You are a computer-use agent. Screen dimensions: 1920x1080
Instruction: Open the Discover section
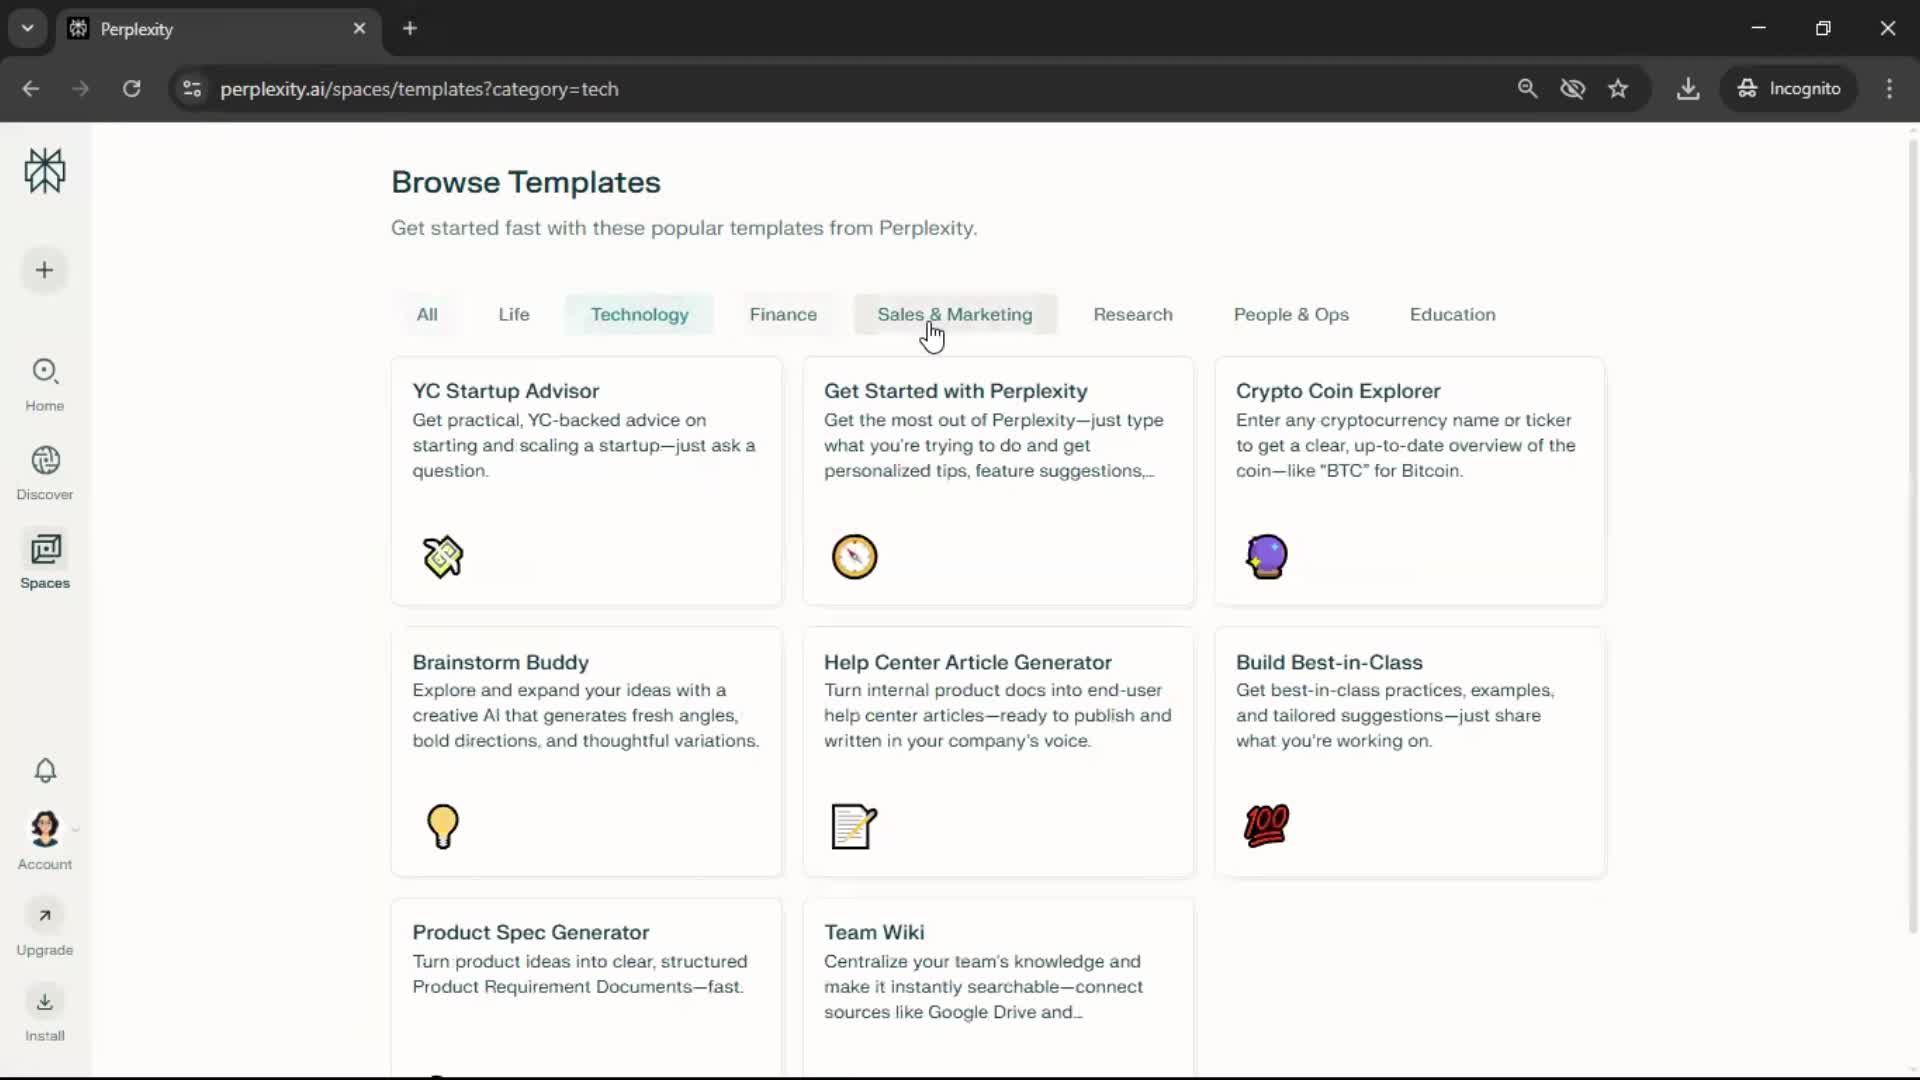pos(45,473)
